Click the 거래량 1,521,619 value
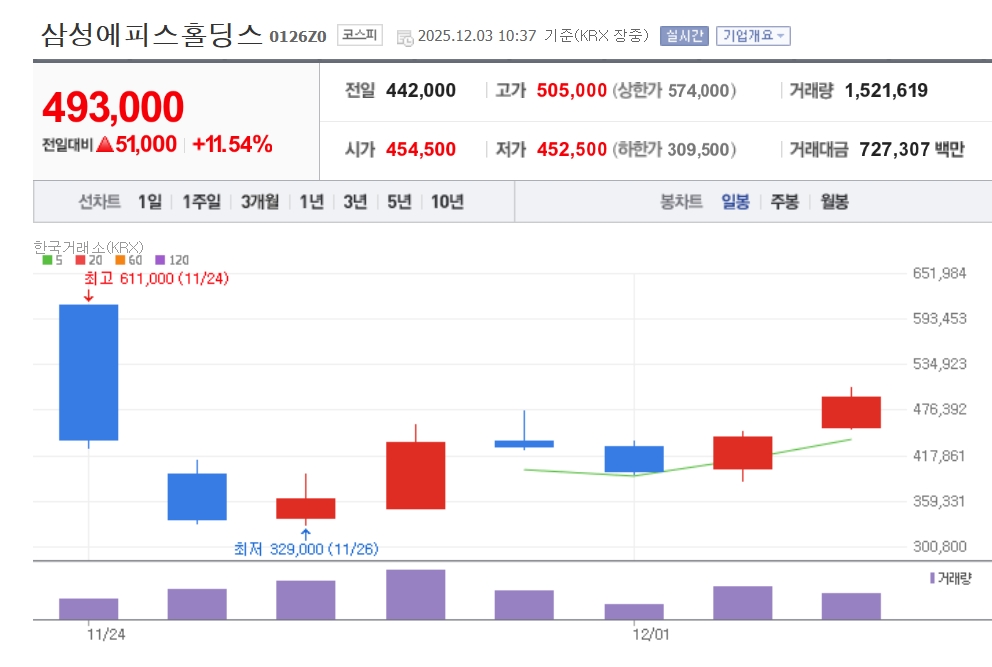This screenshot has height=667, width=992. [886, 90]
